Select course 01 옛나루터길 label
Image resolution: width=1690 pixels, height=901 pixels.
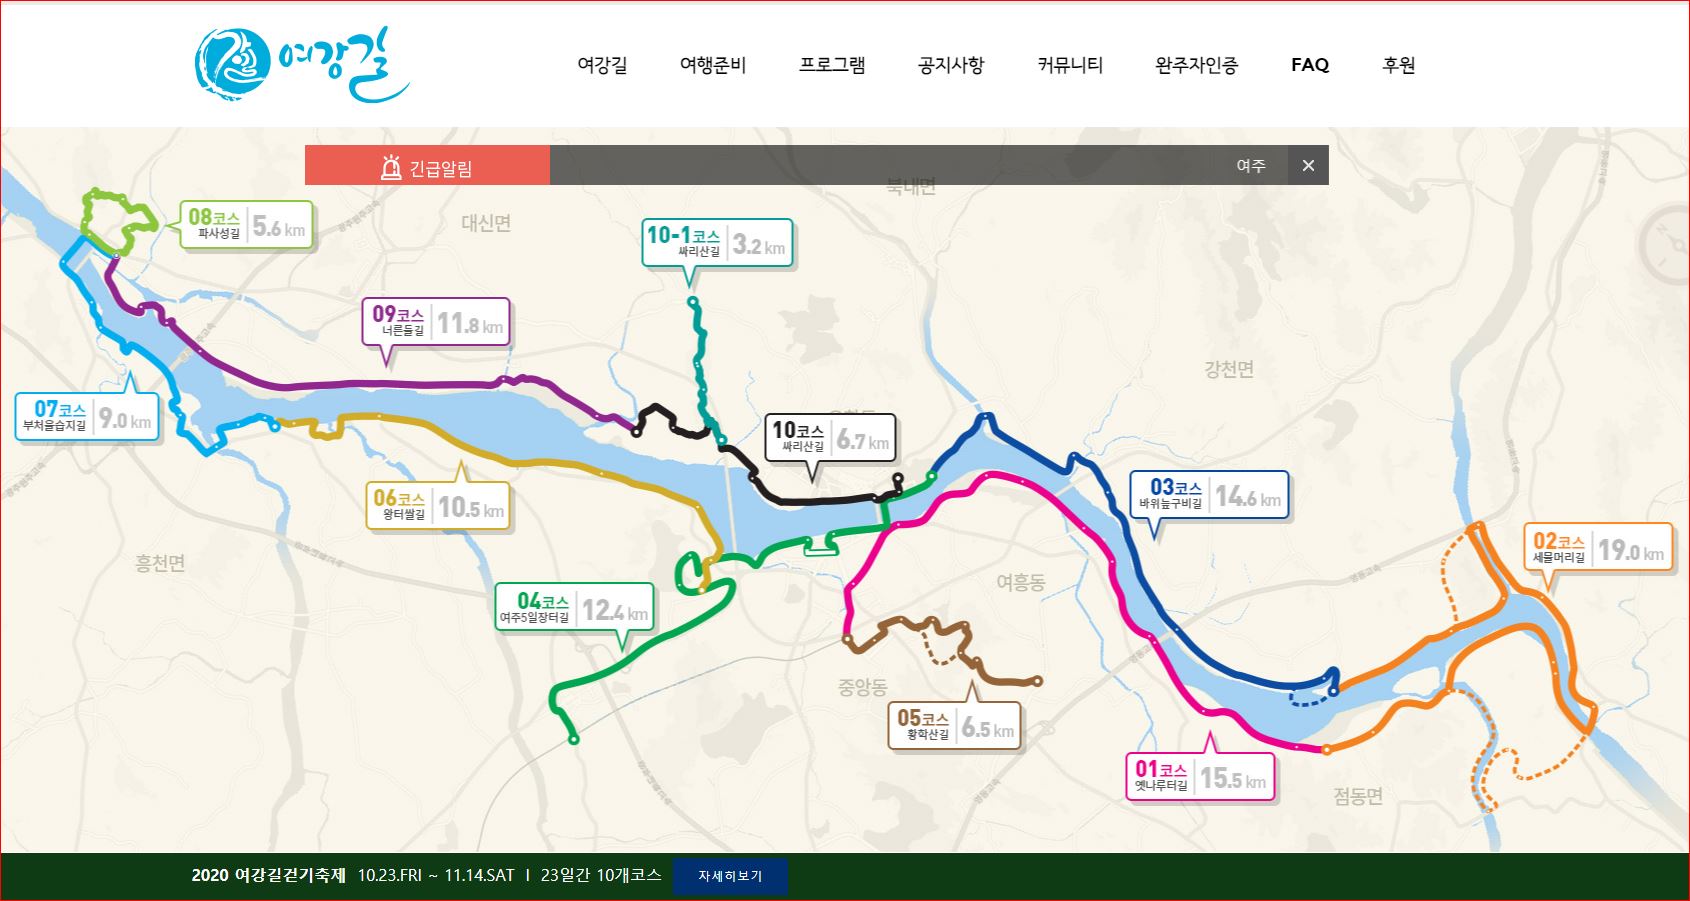pyautogui.click(x=1199, y=776)
